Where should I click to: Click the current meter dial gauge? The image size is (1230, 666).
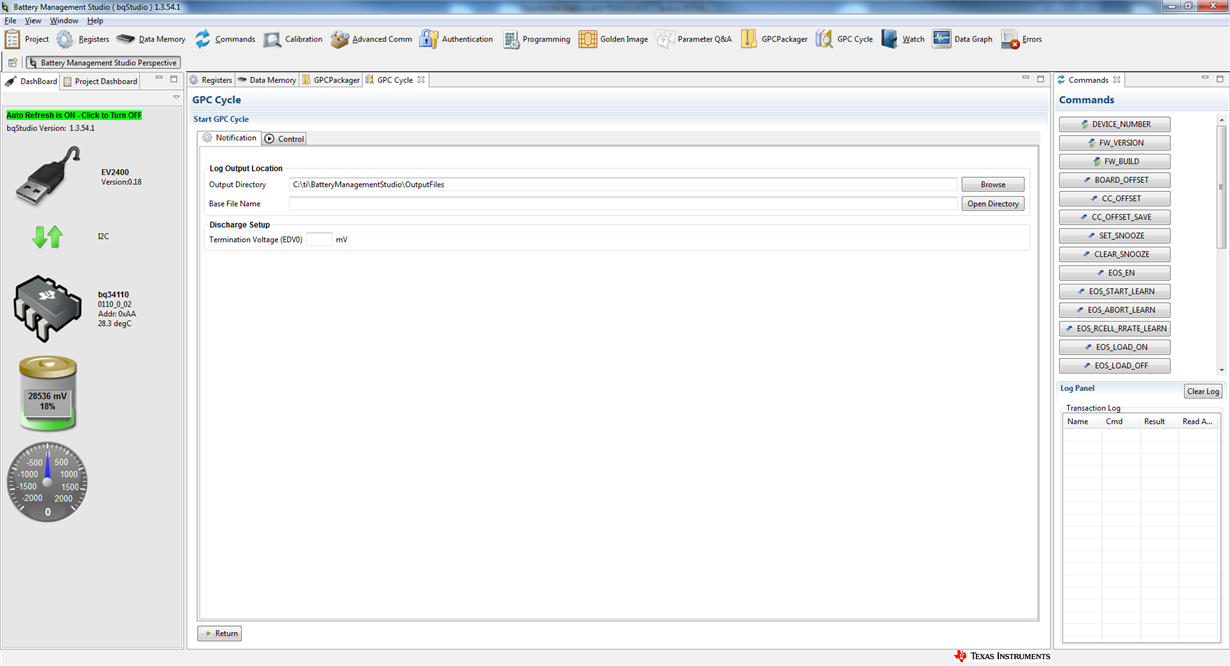[x=47, y=482]
